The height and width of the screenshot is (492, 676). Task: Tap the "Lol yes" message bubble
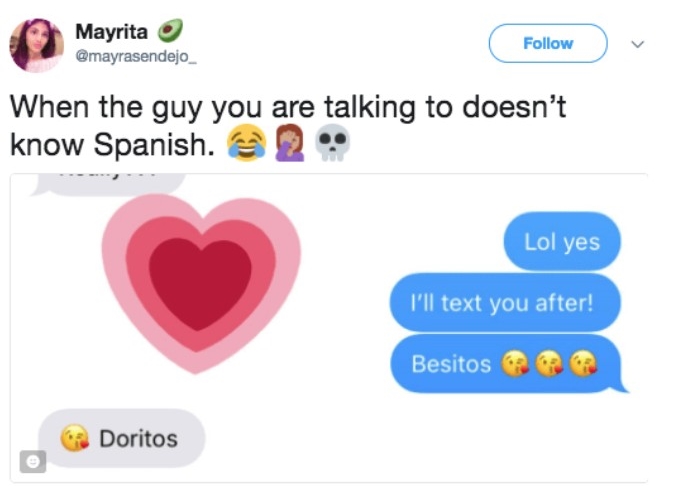(x=562, y=241)
